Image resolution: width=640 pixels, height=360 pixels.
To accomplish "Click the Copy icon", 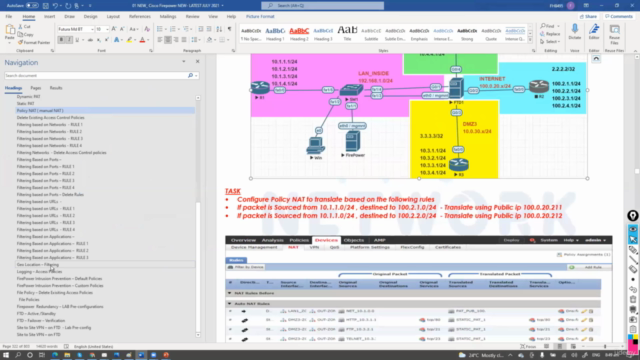I will [x=20, y=34].
